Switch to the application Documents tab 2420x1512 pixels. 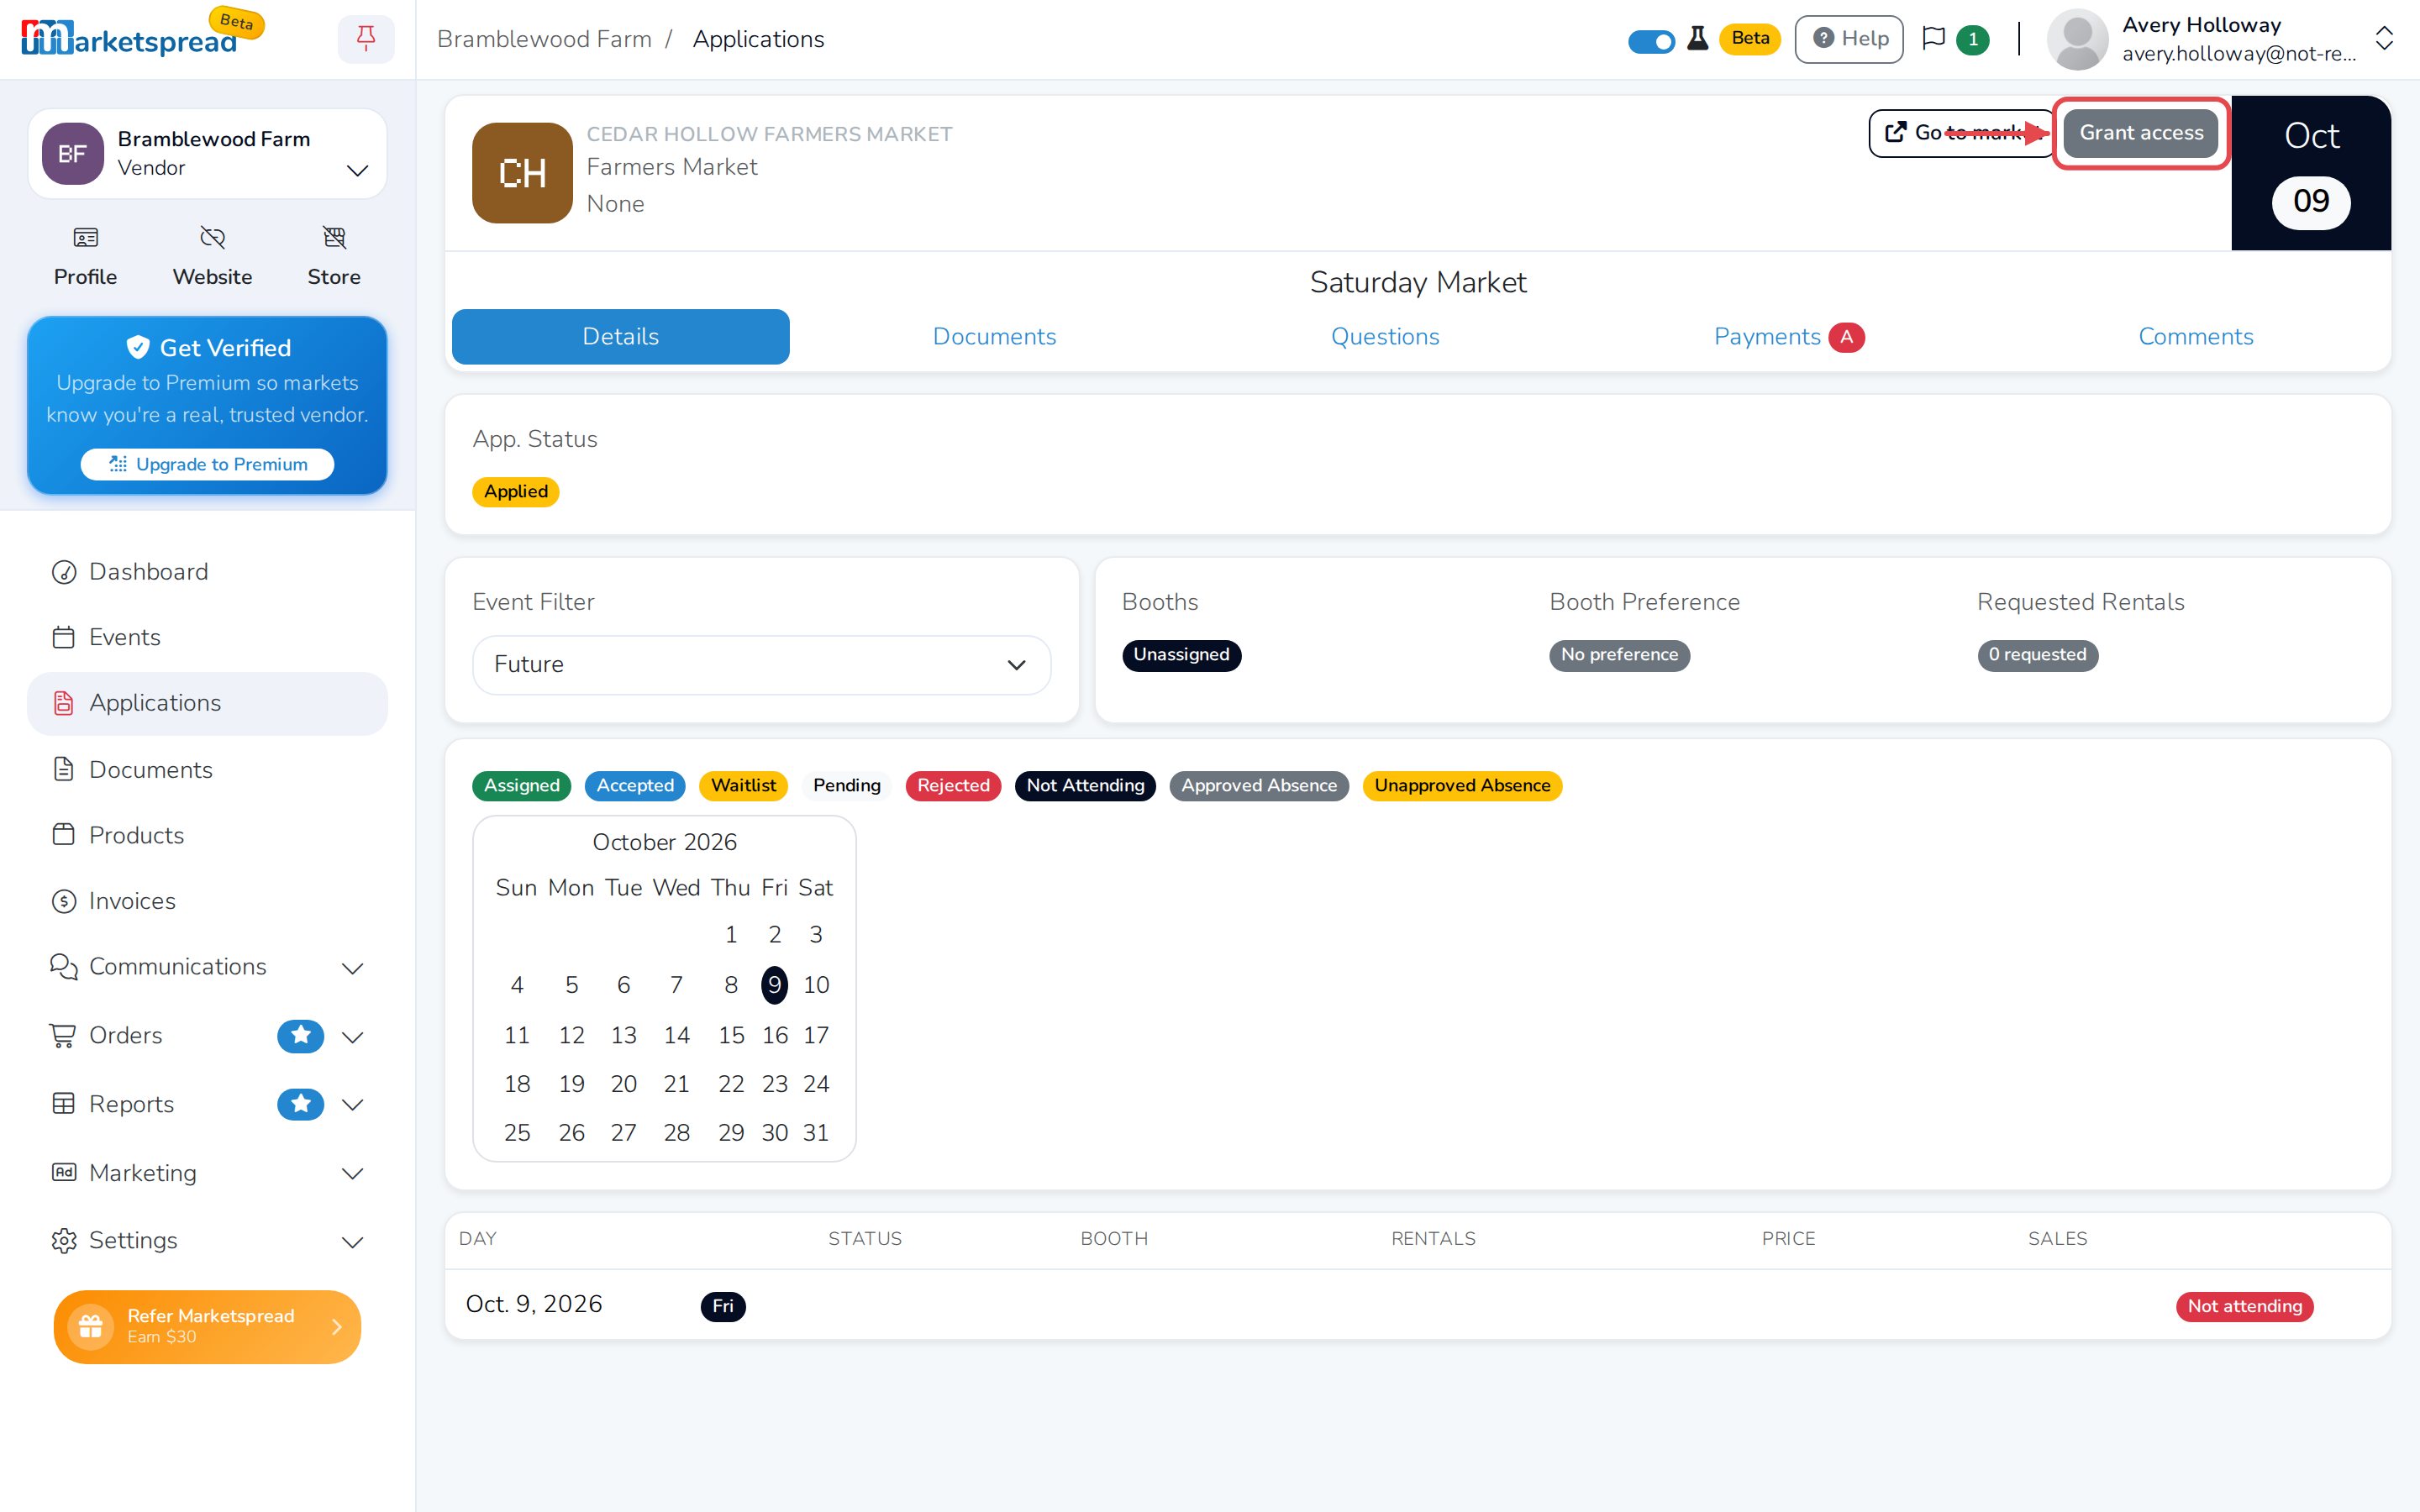click(994, 337)
